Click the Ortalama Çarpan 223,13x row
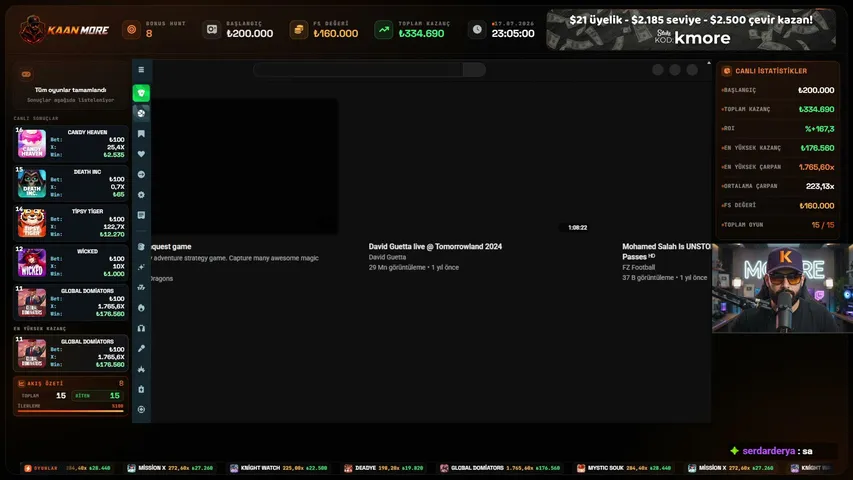 [x=777, y=186]
